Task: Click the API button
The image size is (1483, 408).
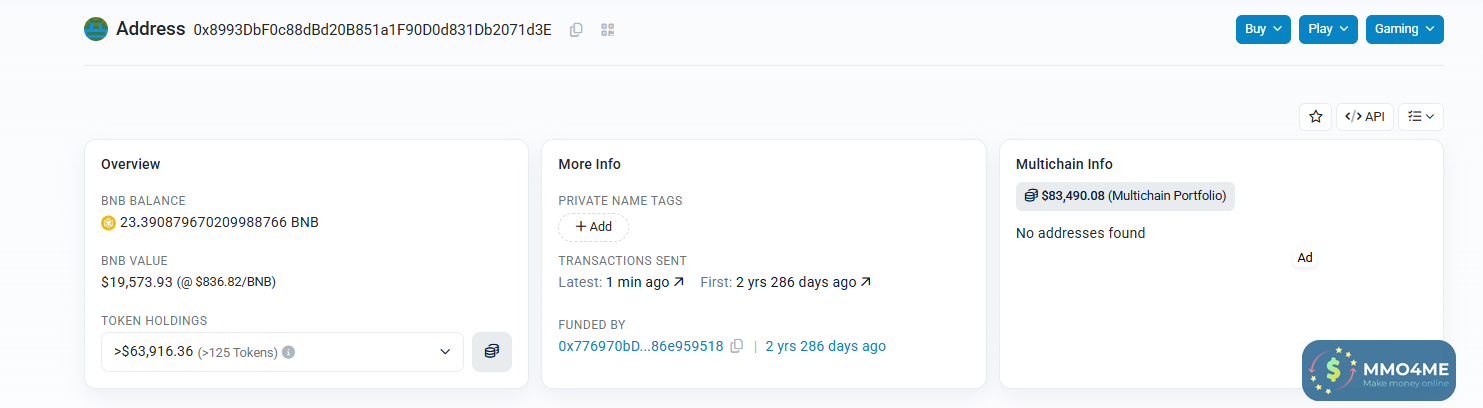Action: [1365, 117]
